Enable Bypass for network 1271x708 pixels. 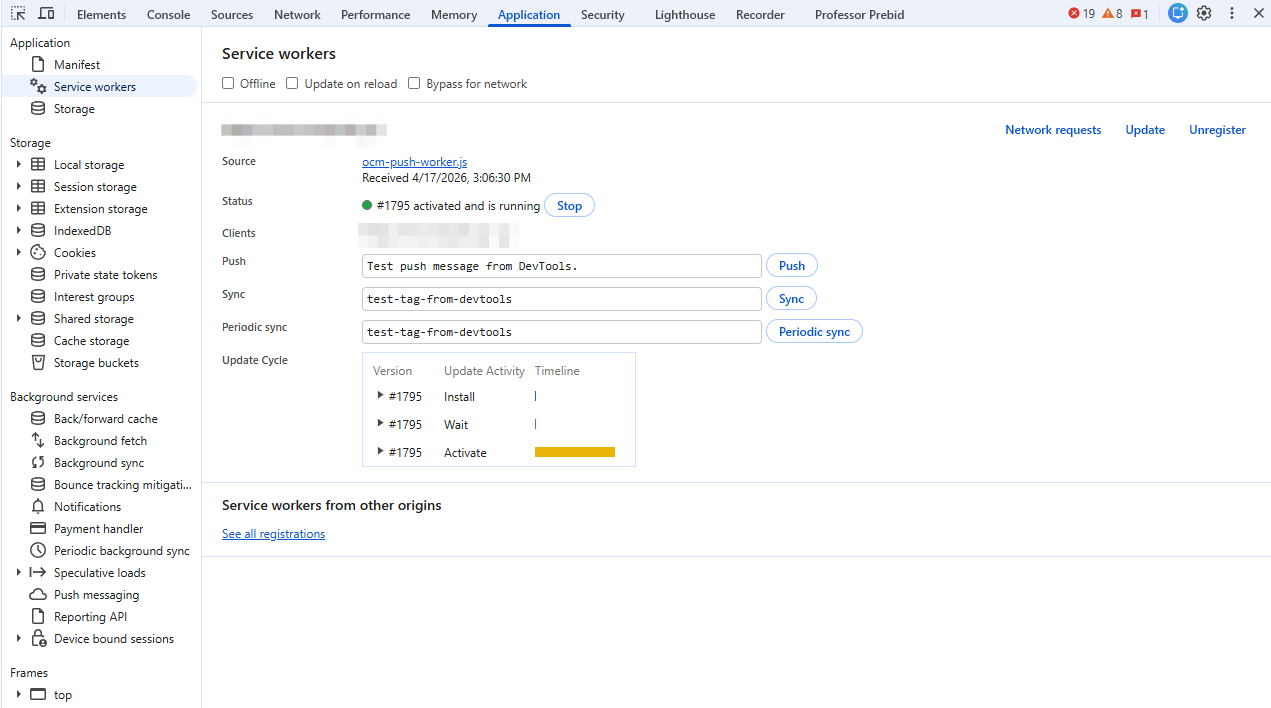(414, 83)
